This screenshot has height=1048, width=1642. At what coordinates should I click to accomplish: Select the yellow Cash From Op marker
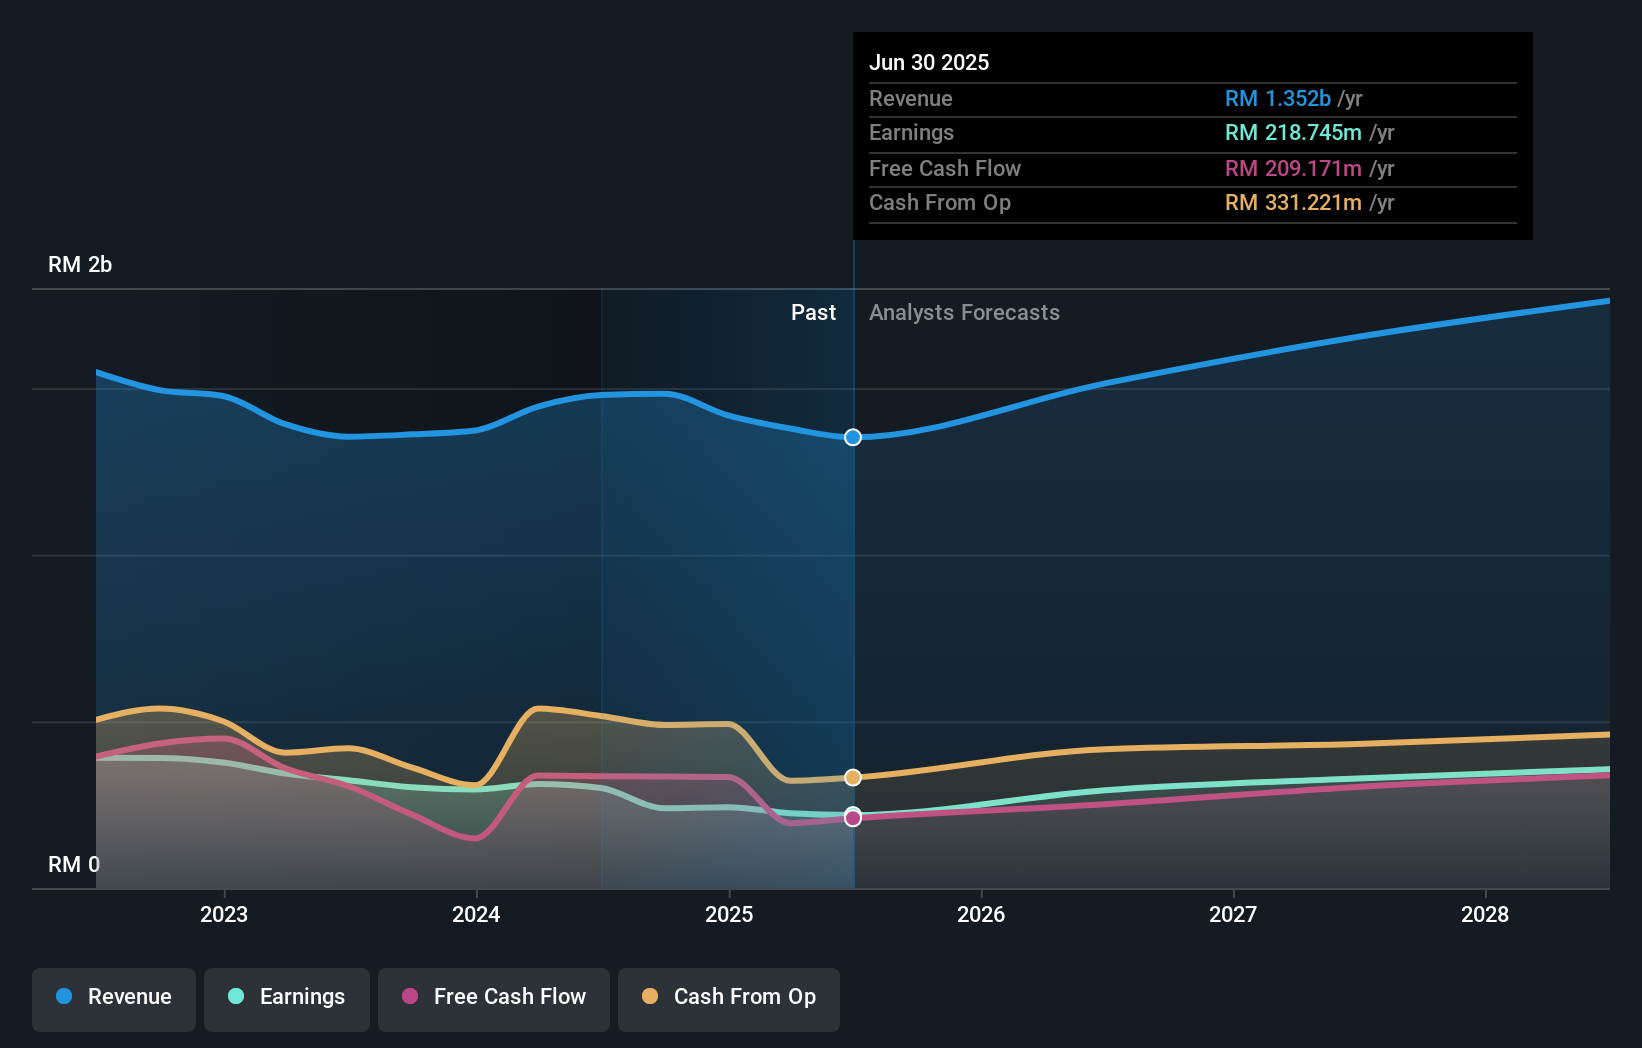[x=852, y=777]
